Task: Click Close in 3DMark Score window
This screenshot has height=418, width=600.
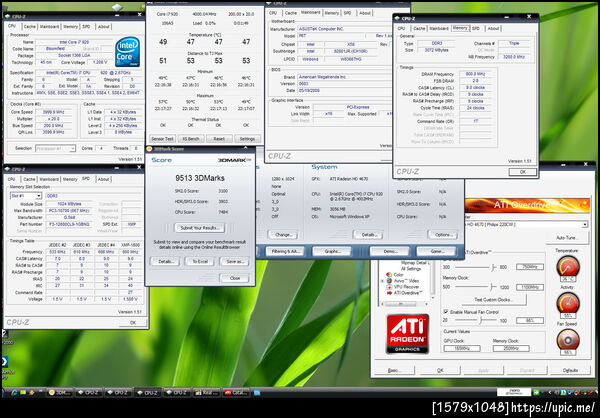Action: click(x=235, y=278)
